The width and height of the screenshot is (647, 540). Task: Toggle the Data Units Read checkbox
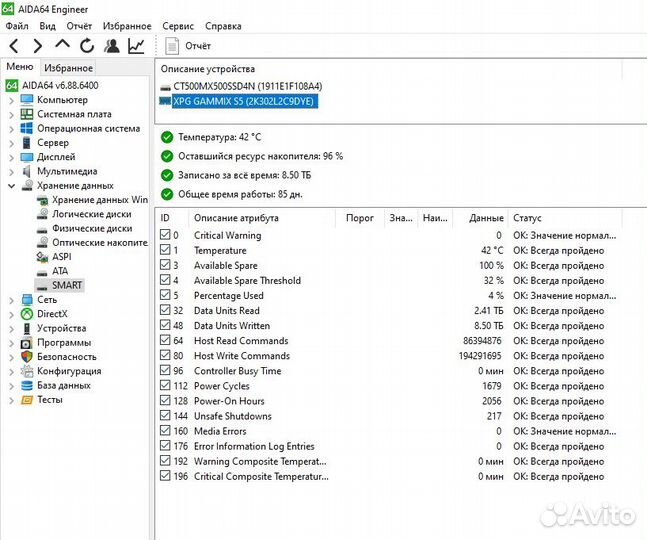[x=165, y=310]
